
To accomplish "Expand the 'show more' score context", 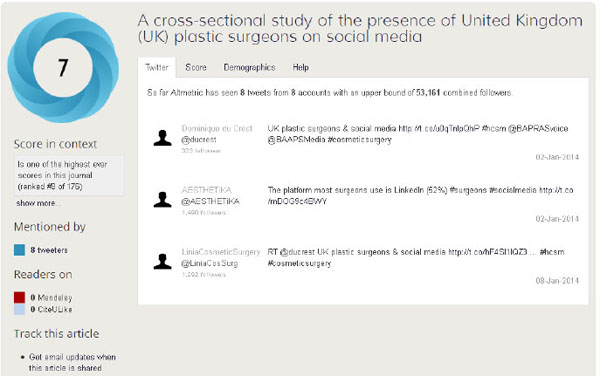I will tap(38, 203).
